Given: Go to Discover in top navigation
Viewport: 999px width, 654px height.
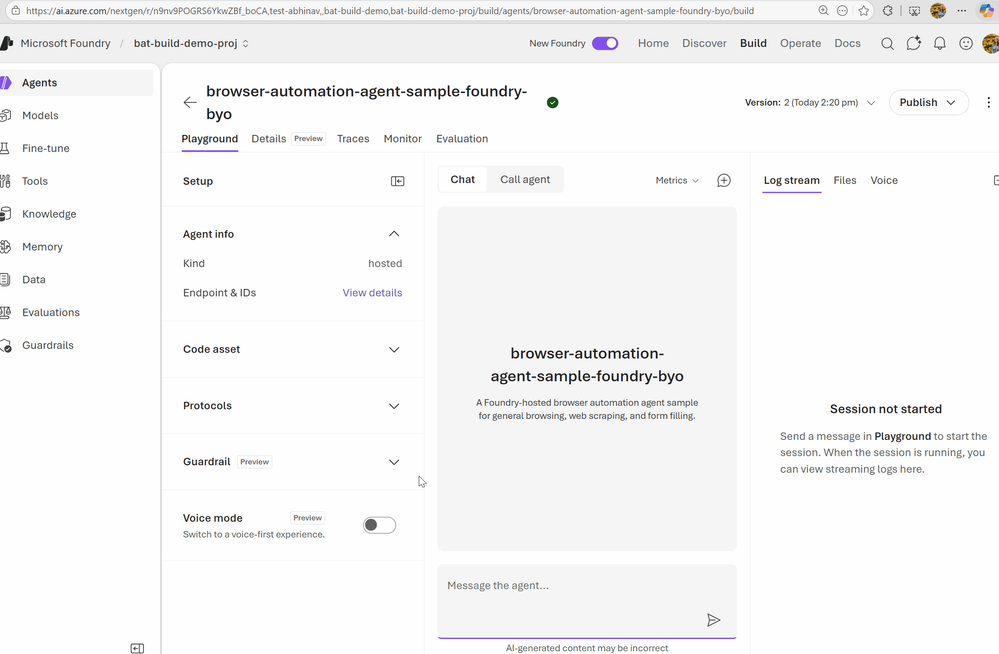Looking at the screenshot, I should pyautogui.click(x=704, y=43).
